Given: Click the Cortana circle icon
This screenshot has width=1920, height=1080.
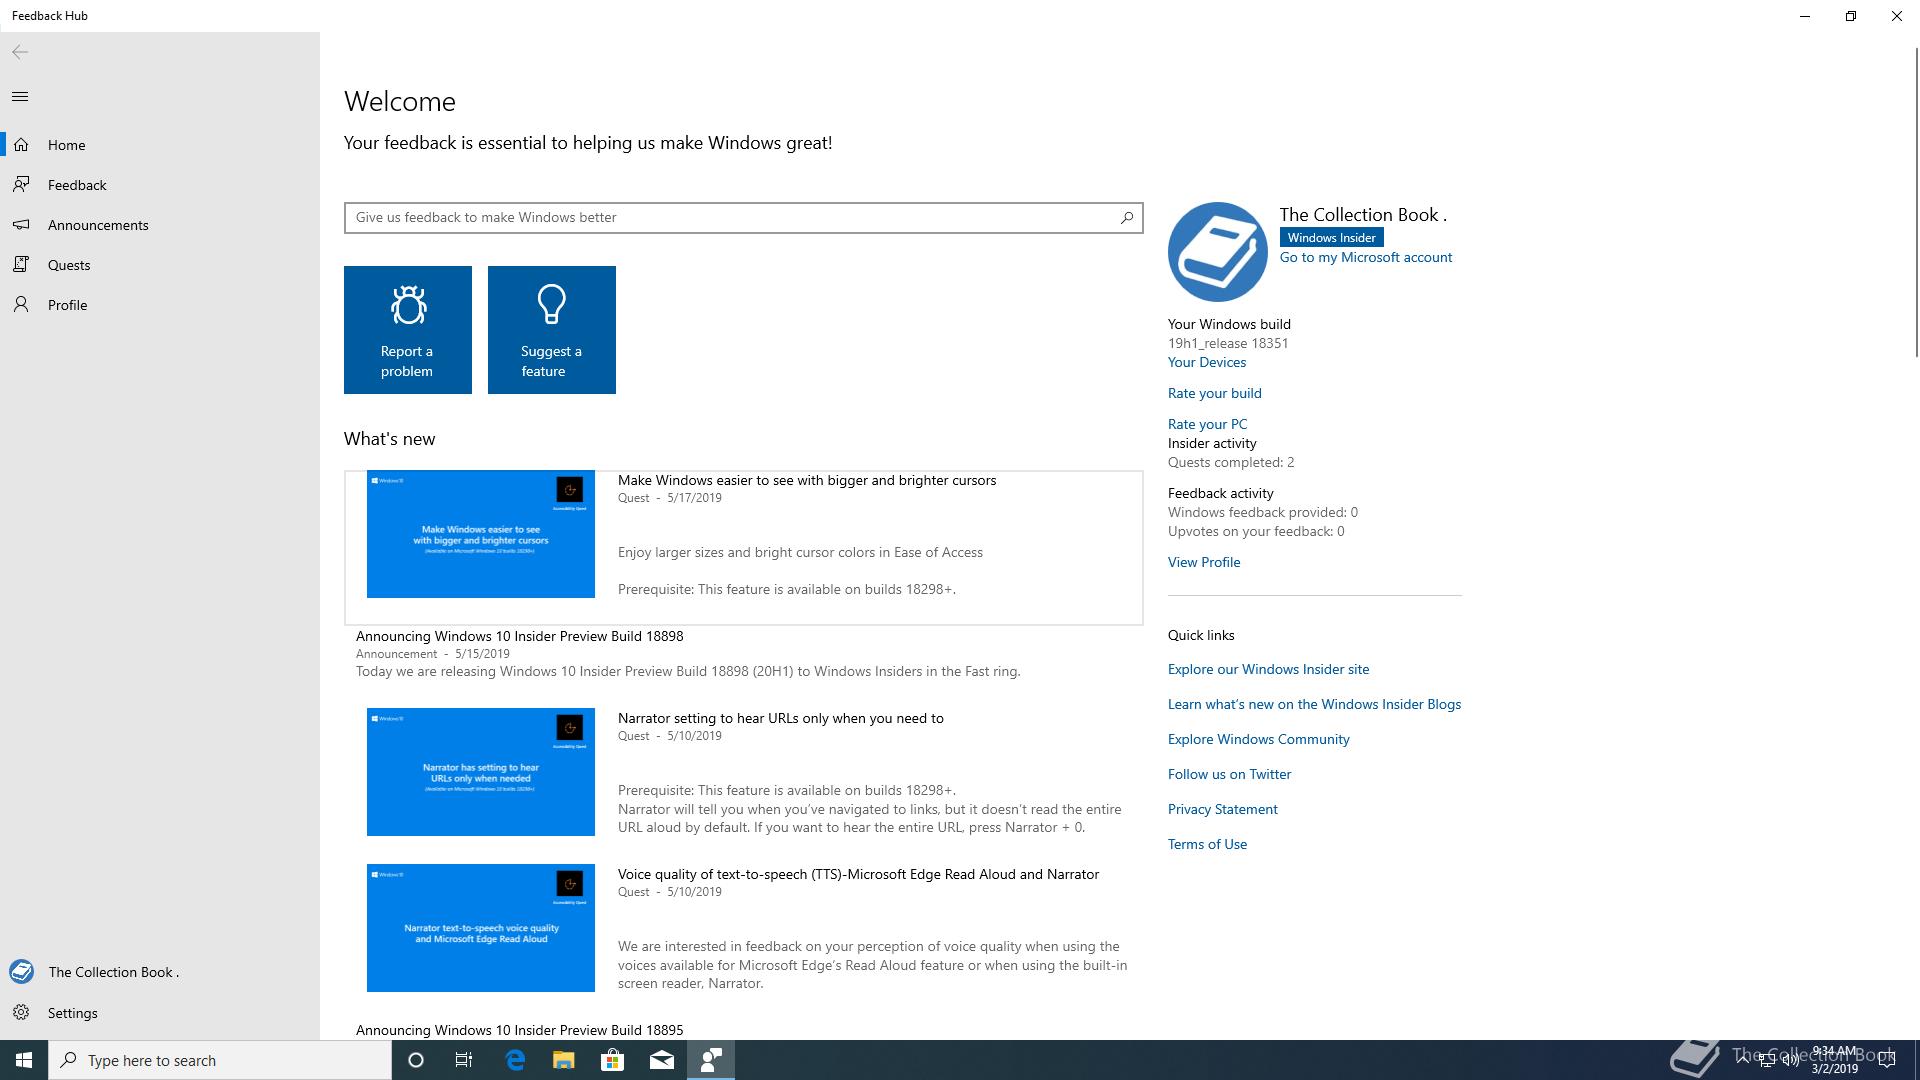Looking at the screenshot, I should click(416, 1060).
